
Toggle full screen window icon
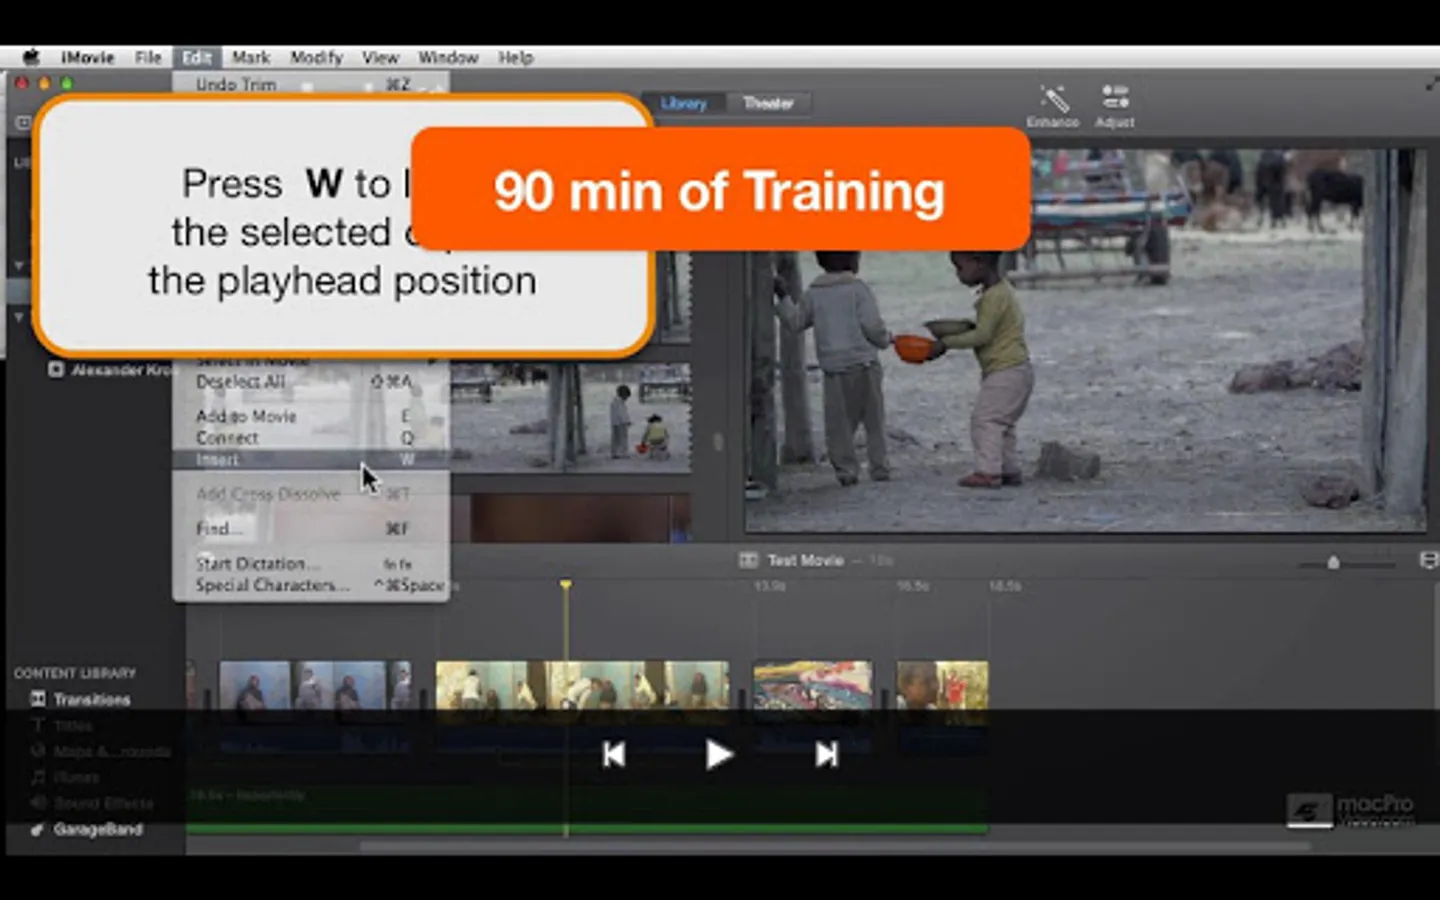point(1431,85)
